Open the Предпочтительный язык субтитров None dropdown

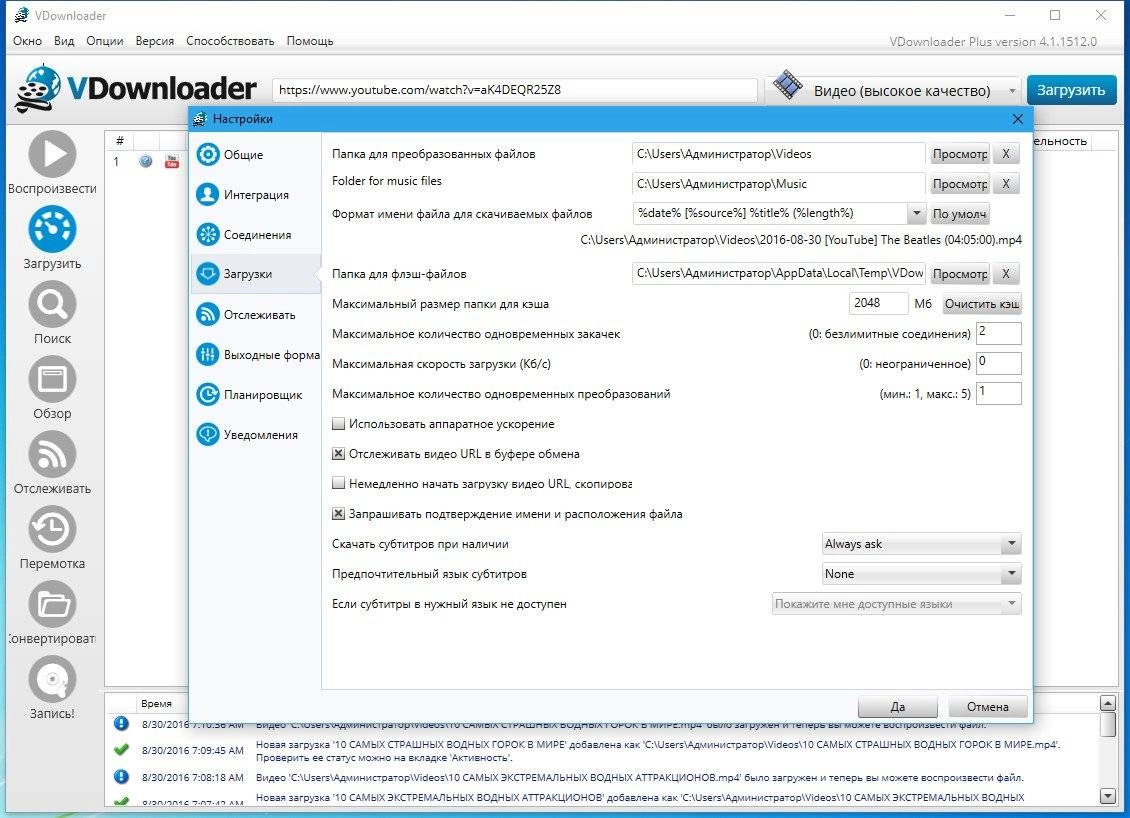pyautogui.click(x=922, y=574)
